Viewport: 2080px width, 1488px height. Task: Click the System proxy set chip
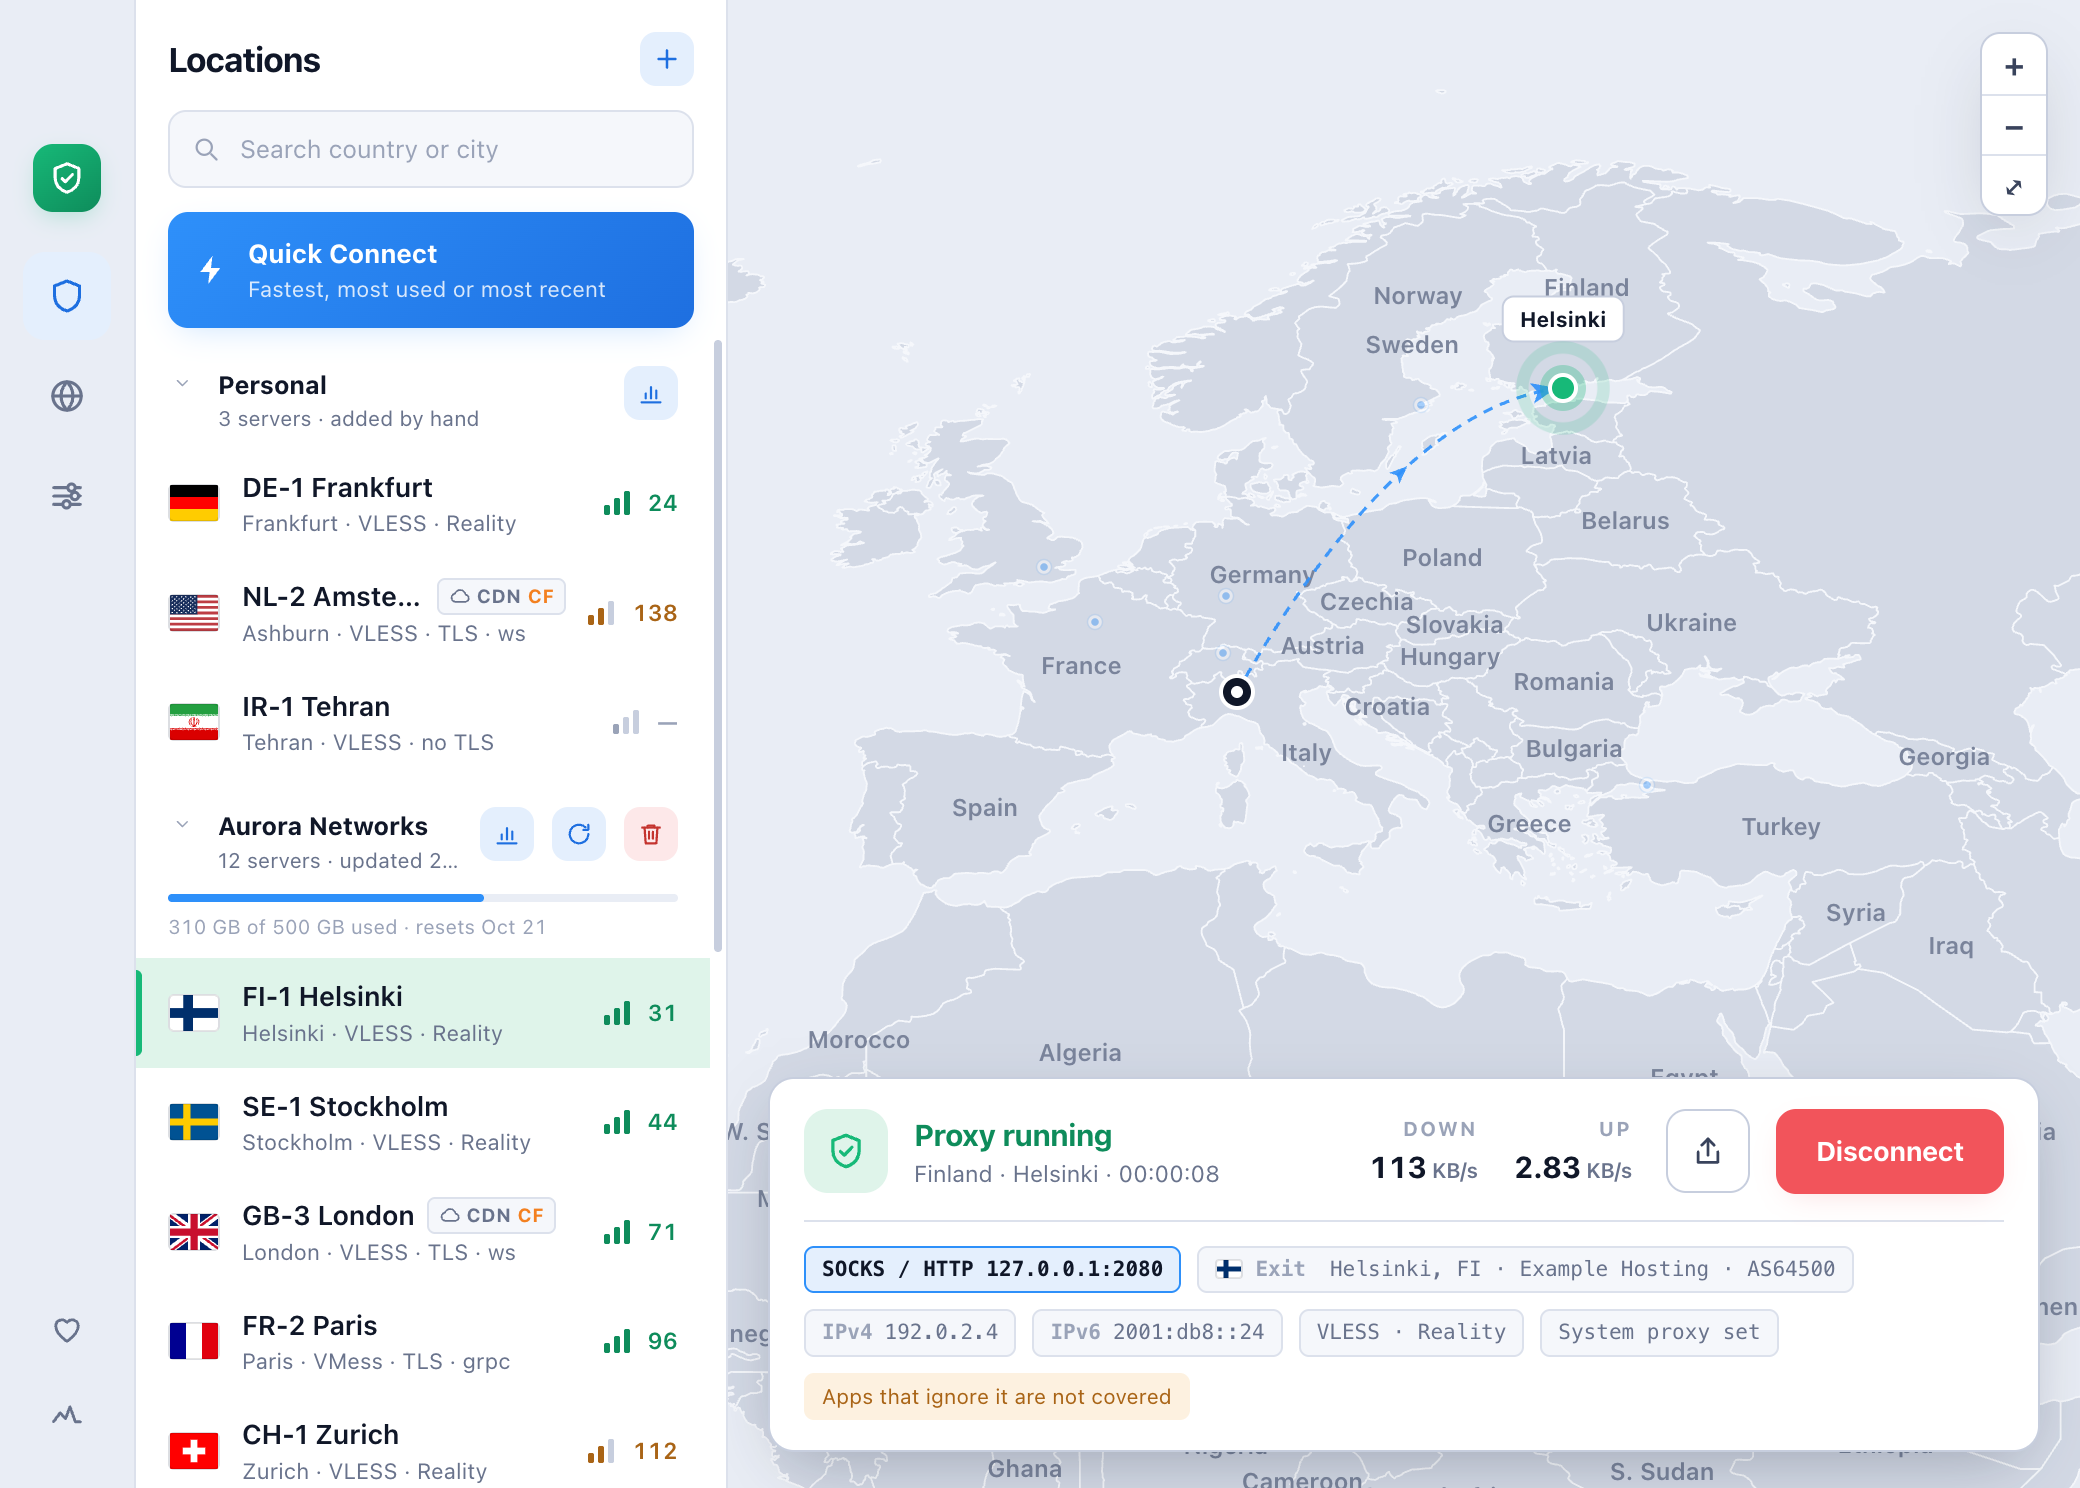click(x=1659, y=1332)
